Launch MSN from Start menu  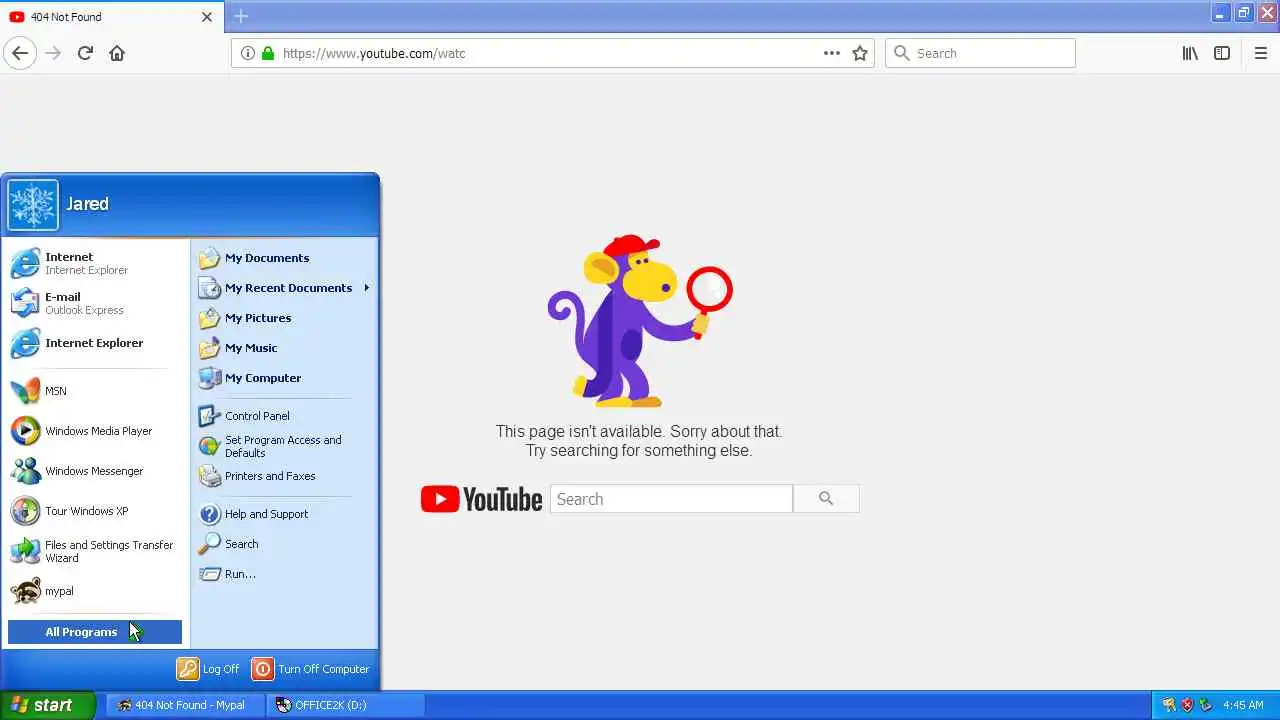coord(96,391)
